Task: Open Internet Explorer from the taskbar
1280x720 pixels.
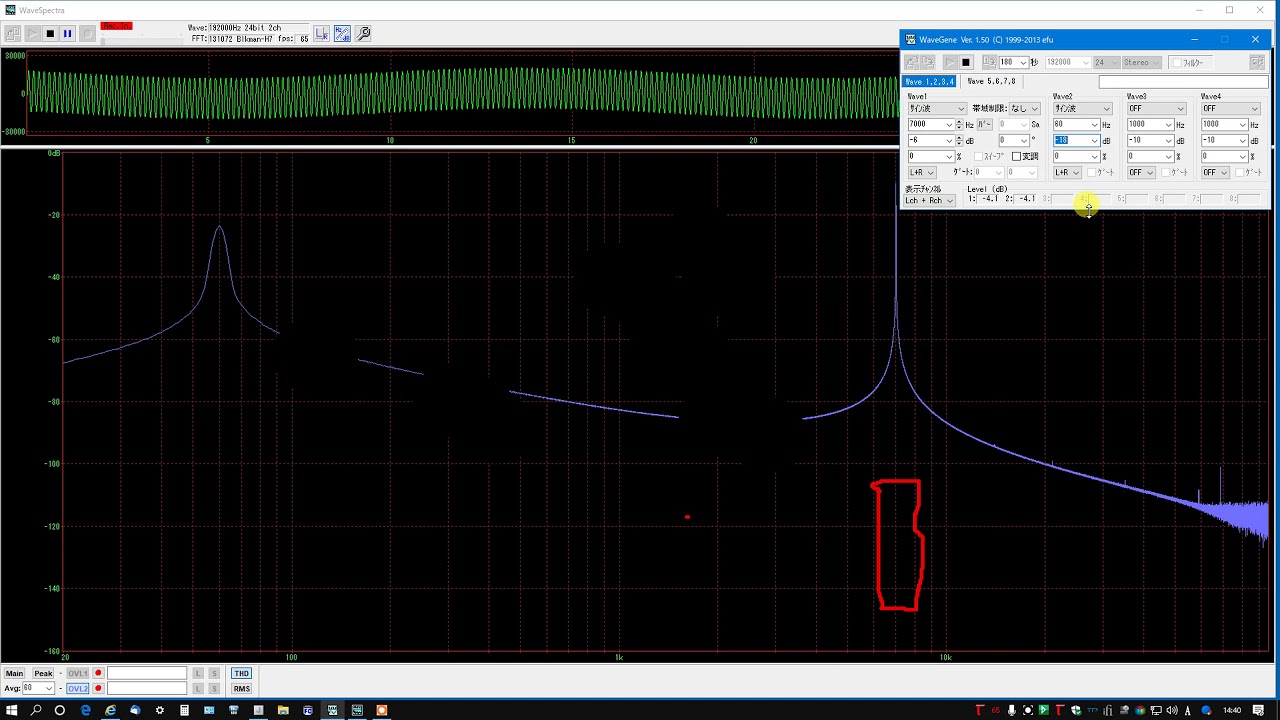Action: (110, 710)
